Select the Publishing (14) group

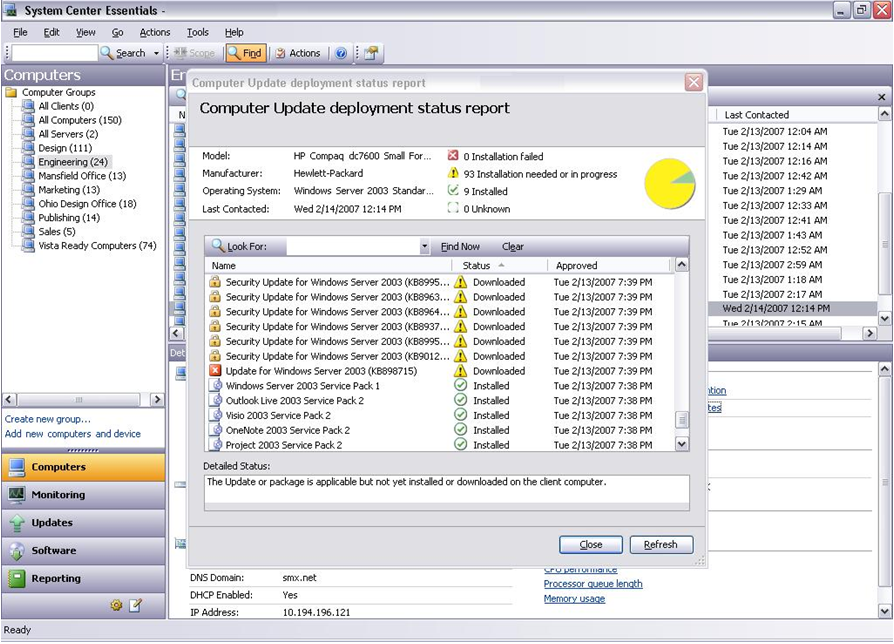point(69,218)
